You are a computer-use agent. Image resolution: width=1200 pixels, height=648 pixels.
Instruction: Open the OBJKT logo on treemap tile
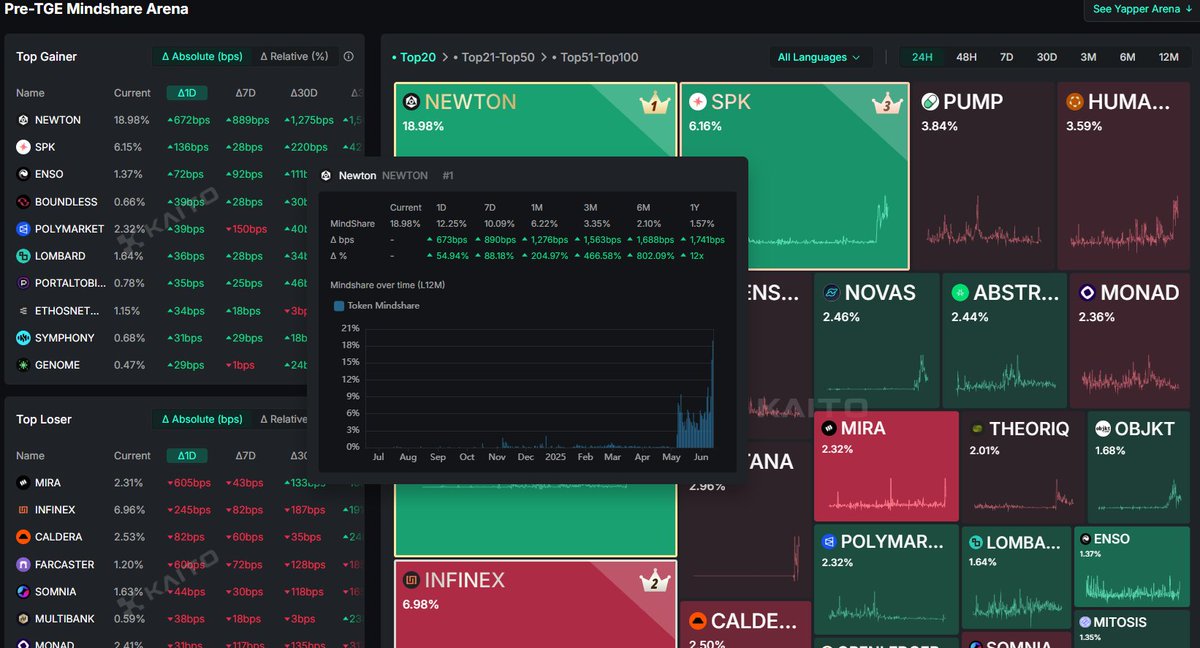[1103, 428]
